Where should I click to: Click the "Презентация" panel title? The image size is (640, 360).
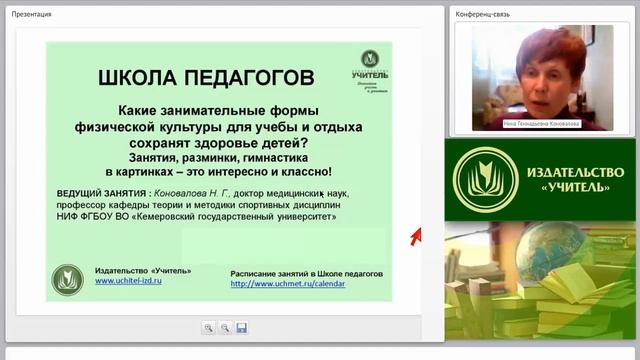pyautogui.click(x=31, y=14)
